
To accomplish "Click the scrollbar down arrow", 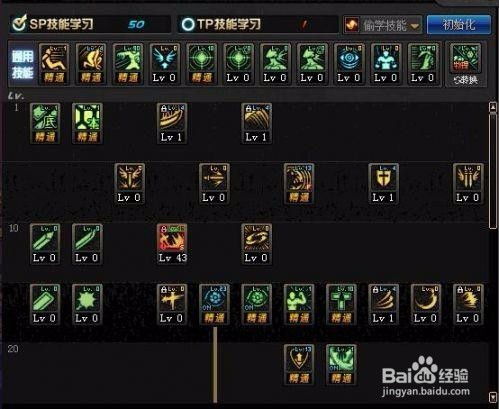I will tap(493, 397).
